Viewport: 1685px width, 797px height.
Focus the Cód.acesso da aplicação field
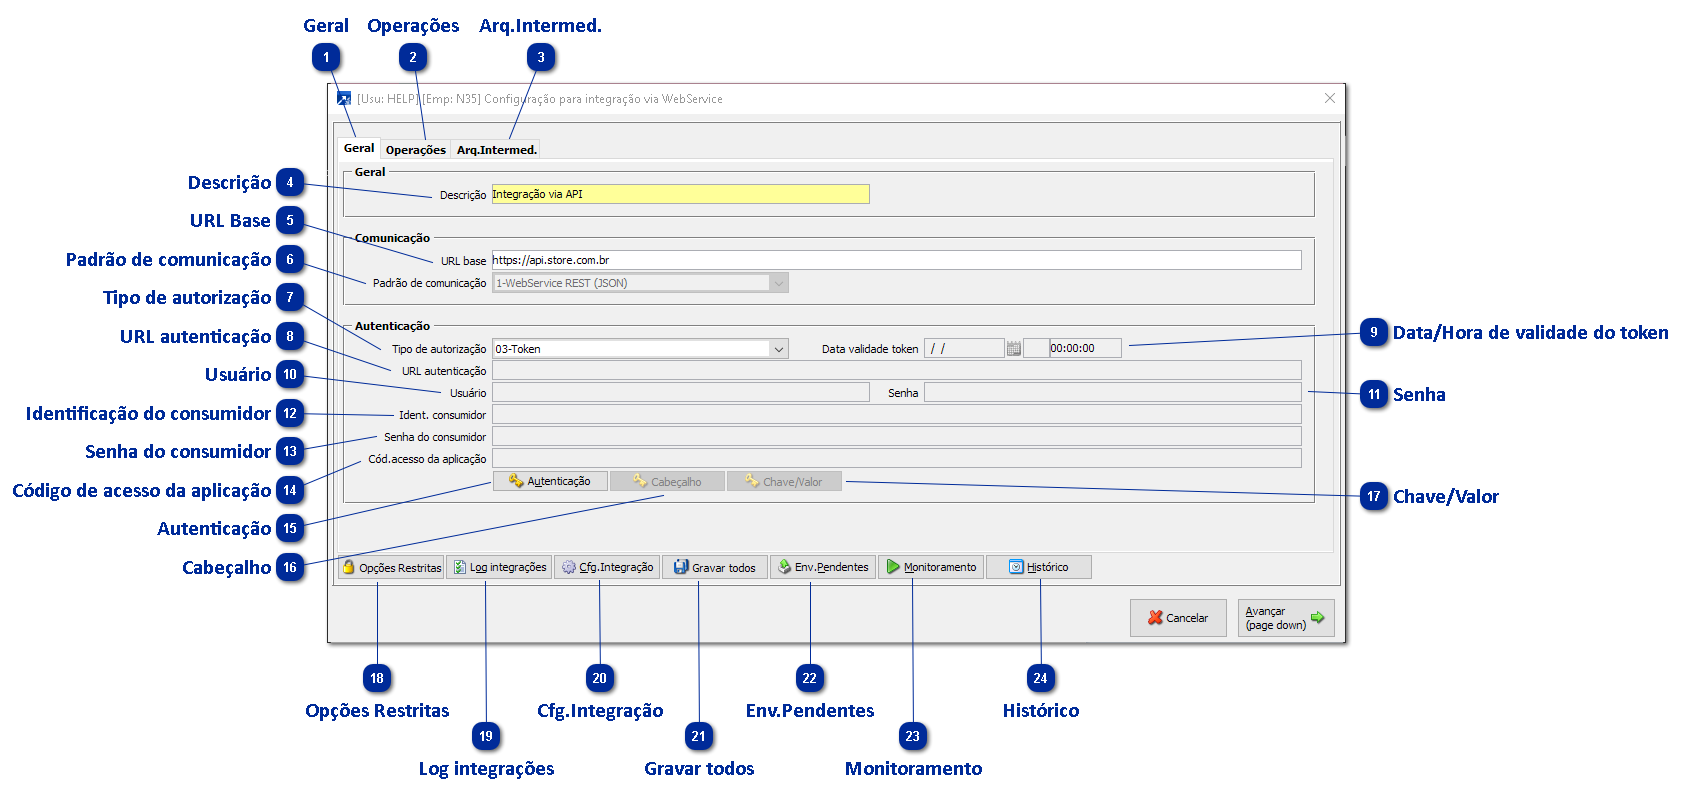[x=896, y=459]
